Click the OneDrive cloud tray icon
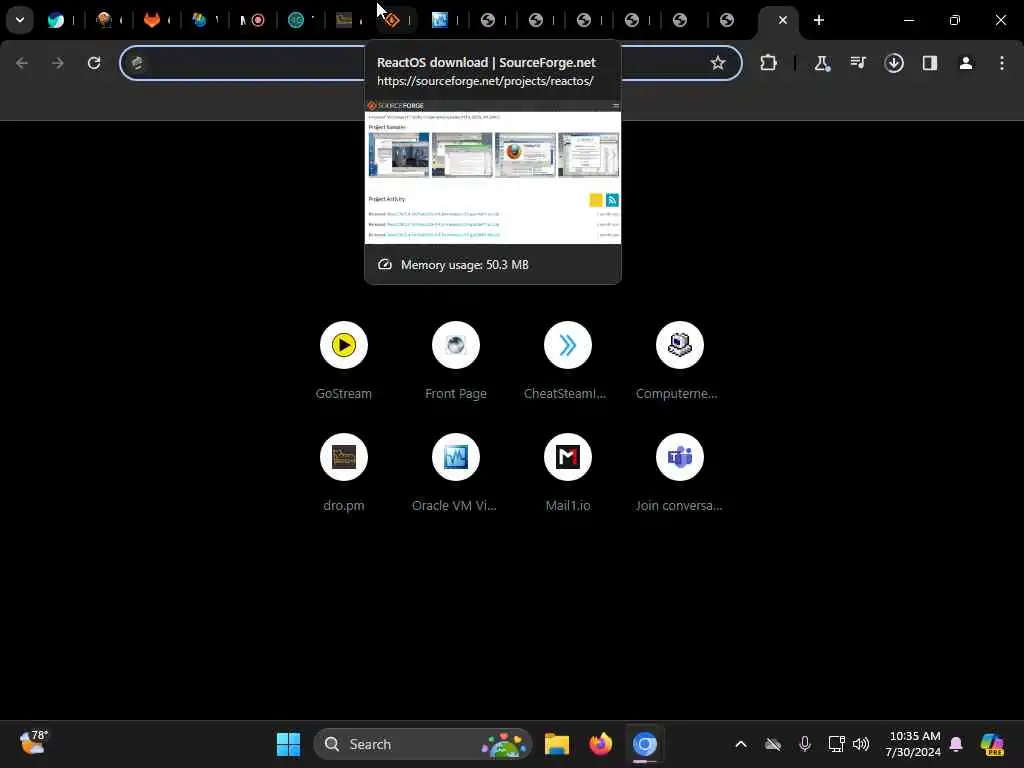 pyautogui.click(x=773, y=744)
